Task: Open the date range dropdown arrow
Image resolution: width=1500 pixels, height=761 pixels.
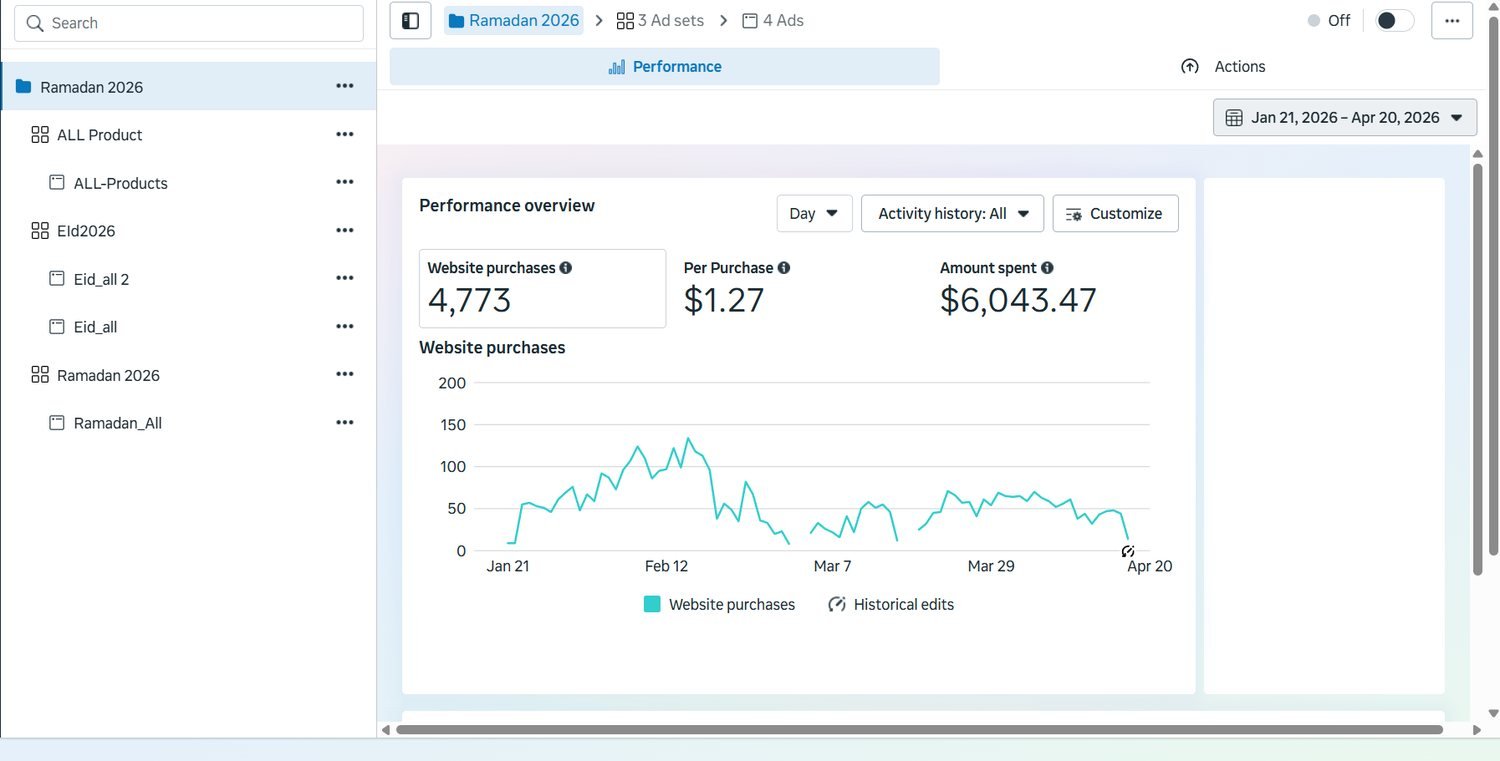Action: click(1456, 118)
